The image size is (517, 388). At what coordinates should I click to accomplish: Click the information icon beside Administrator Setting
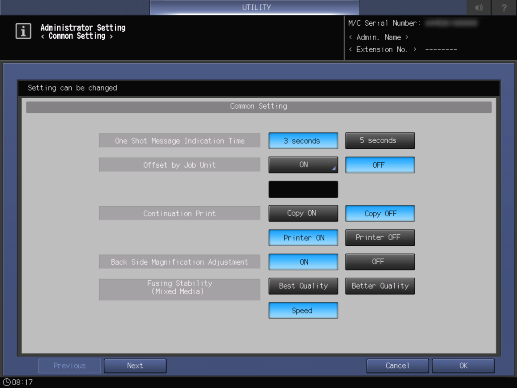(x=23, y=31)
